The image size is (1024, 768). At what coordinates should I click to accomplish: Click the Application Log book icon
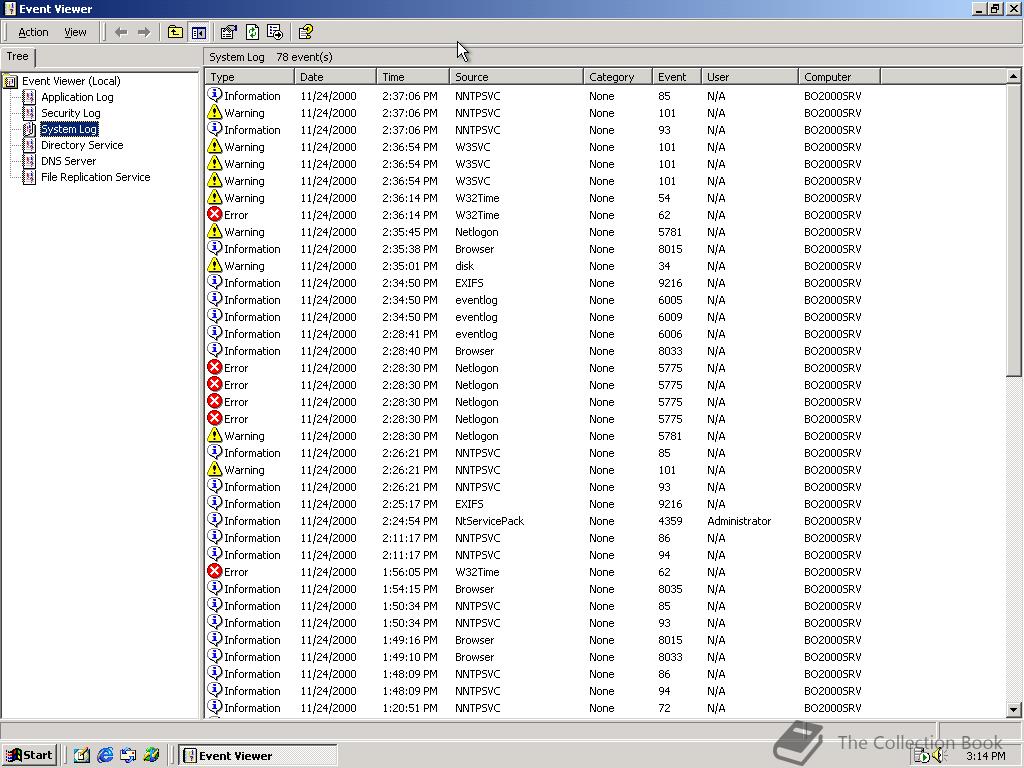pyautogui.click(x=29, y=97)
